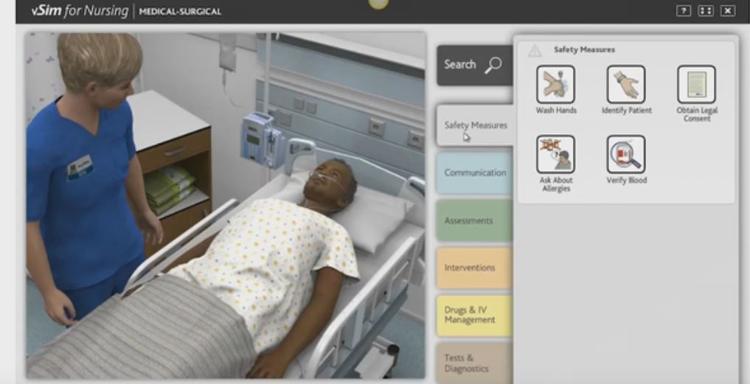Open the Communication tab
Image resolution: width=750 pixels, height=384 pixels.
point(475,173)
